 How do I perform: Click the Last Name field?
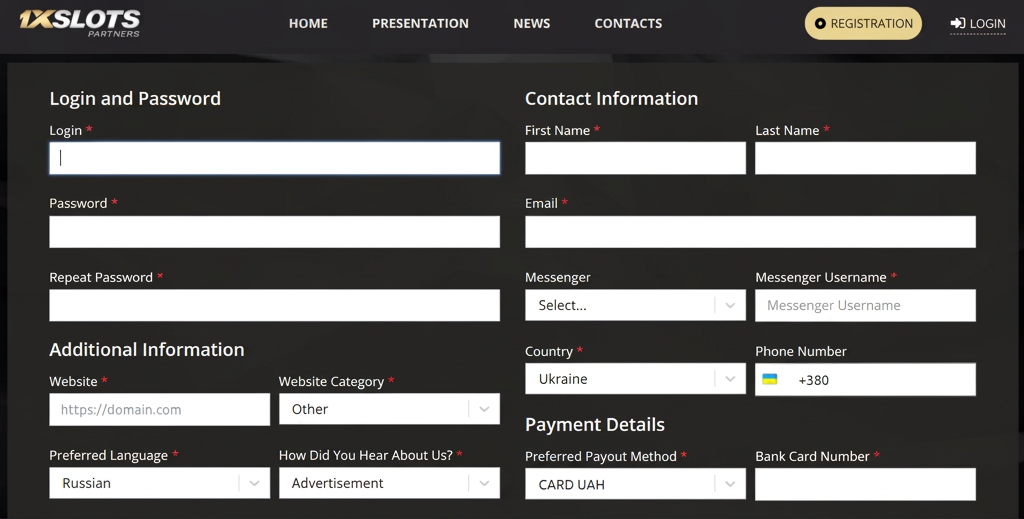865,158
